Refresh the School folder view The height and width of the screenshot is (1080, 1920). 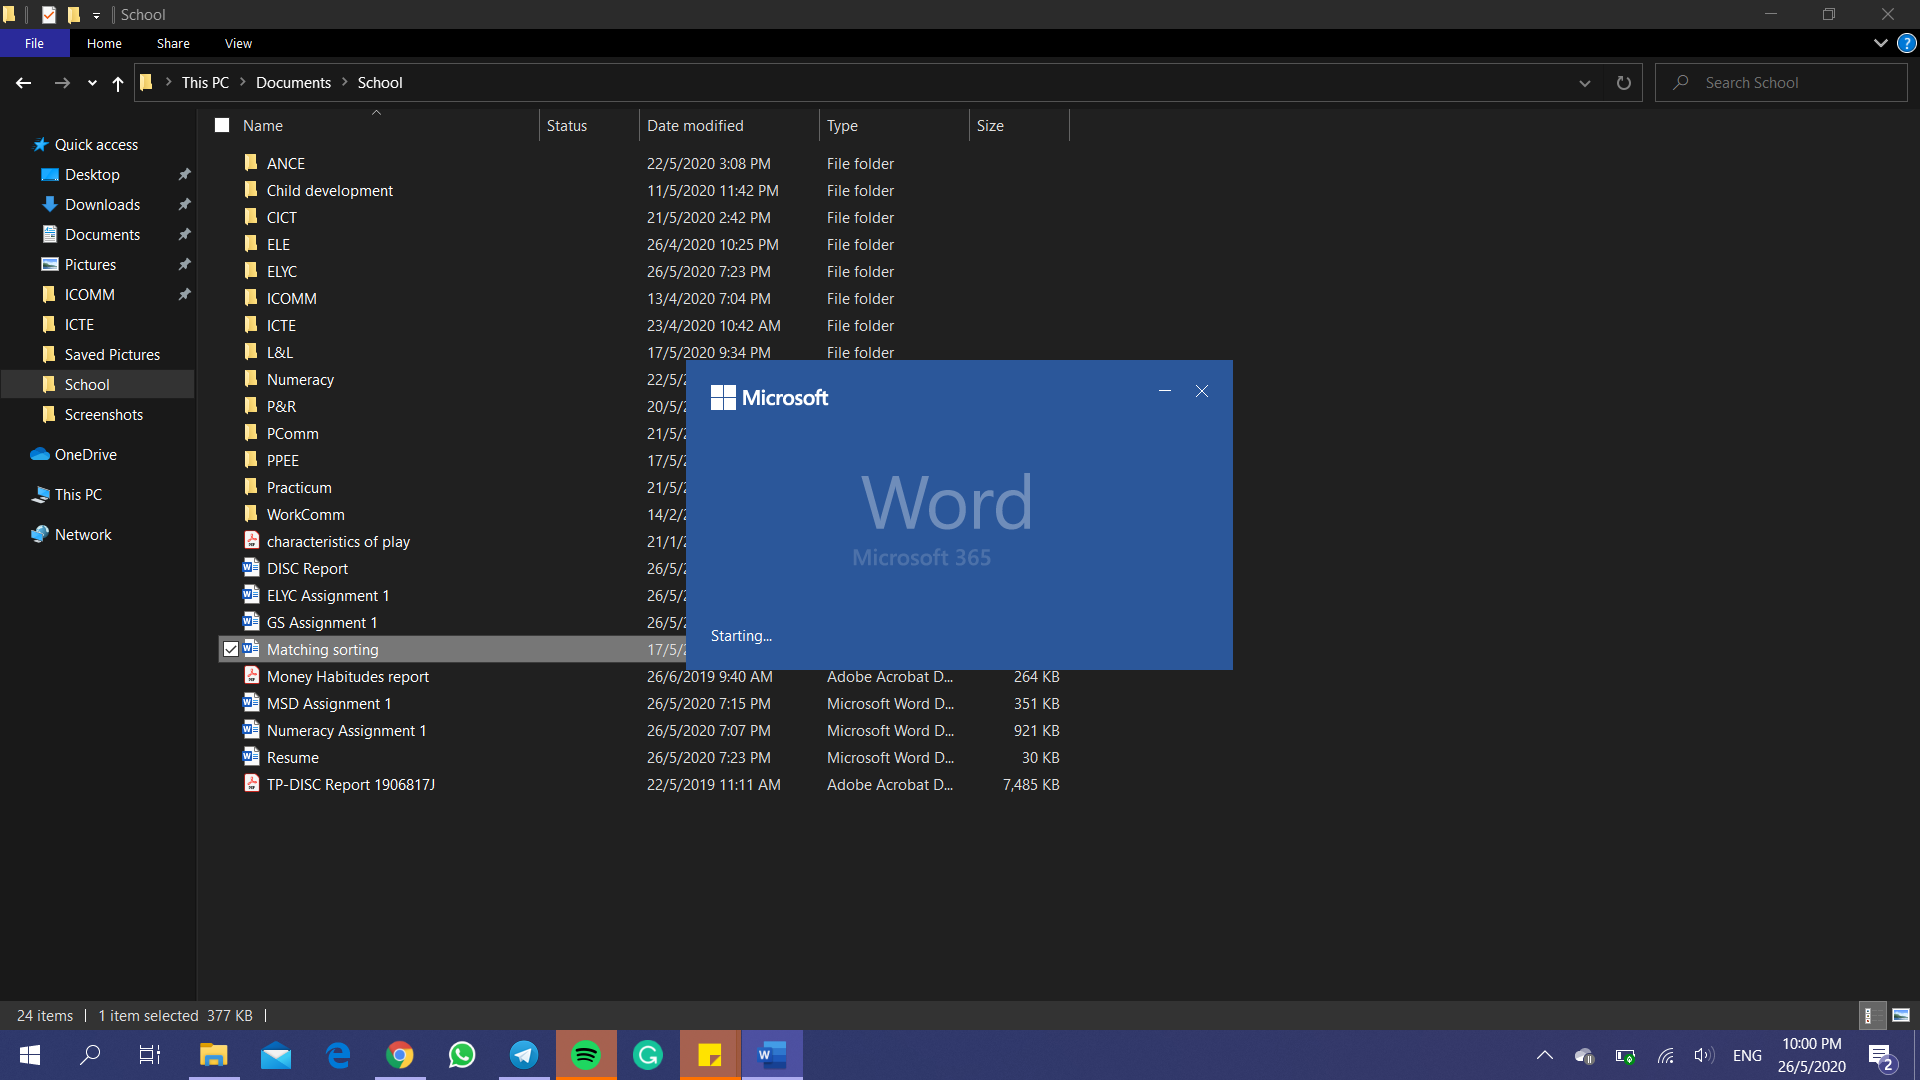pos(1624,83)
